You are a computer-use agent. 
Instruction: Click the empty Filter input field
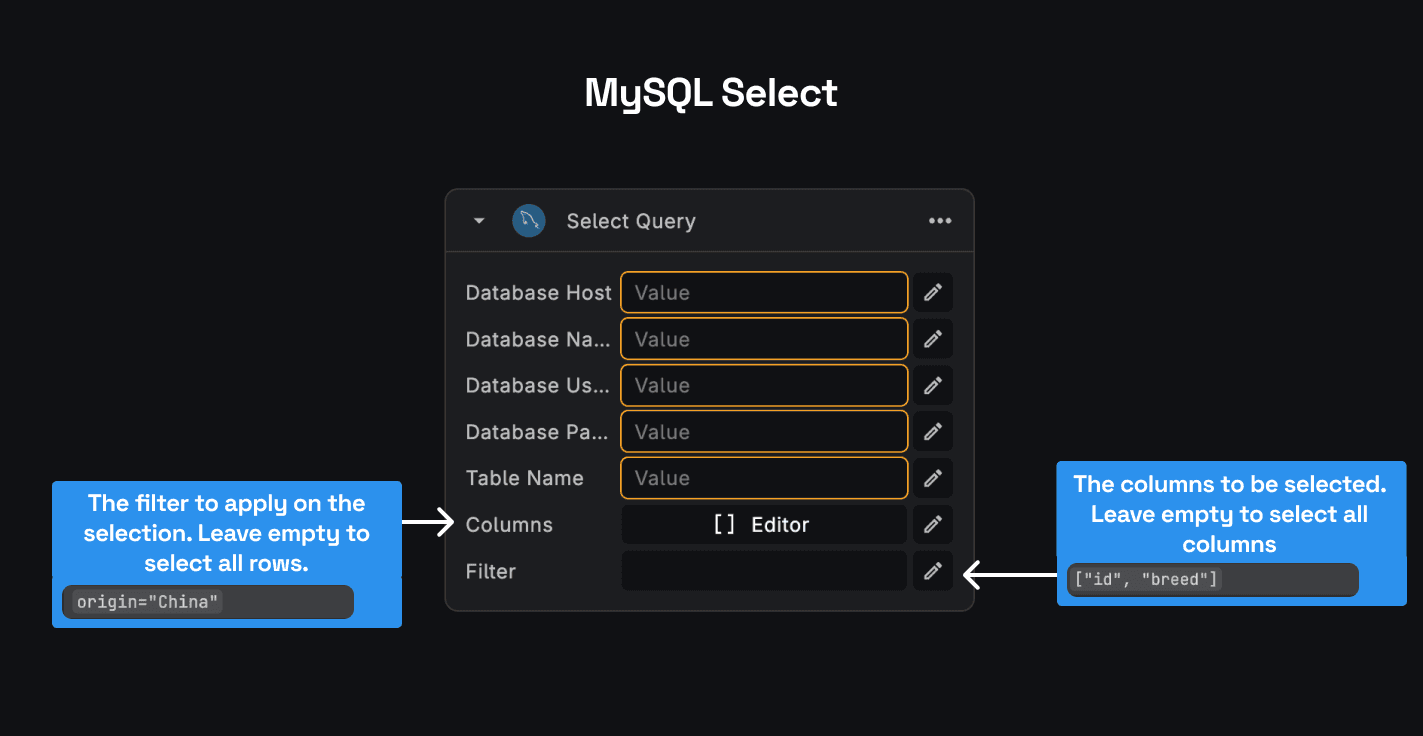(x=764, y=571)
